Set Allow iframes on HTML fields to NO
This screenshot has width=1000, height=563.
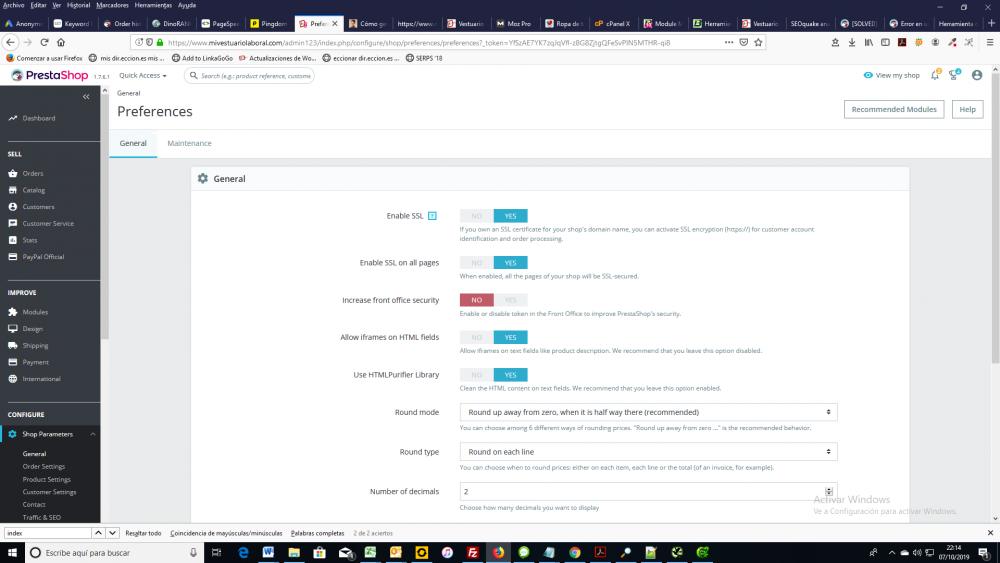point(476,337)
